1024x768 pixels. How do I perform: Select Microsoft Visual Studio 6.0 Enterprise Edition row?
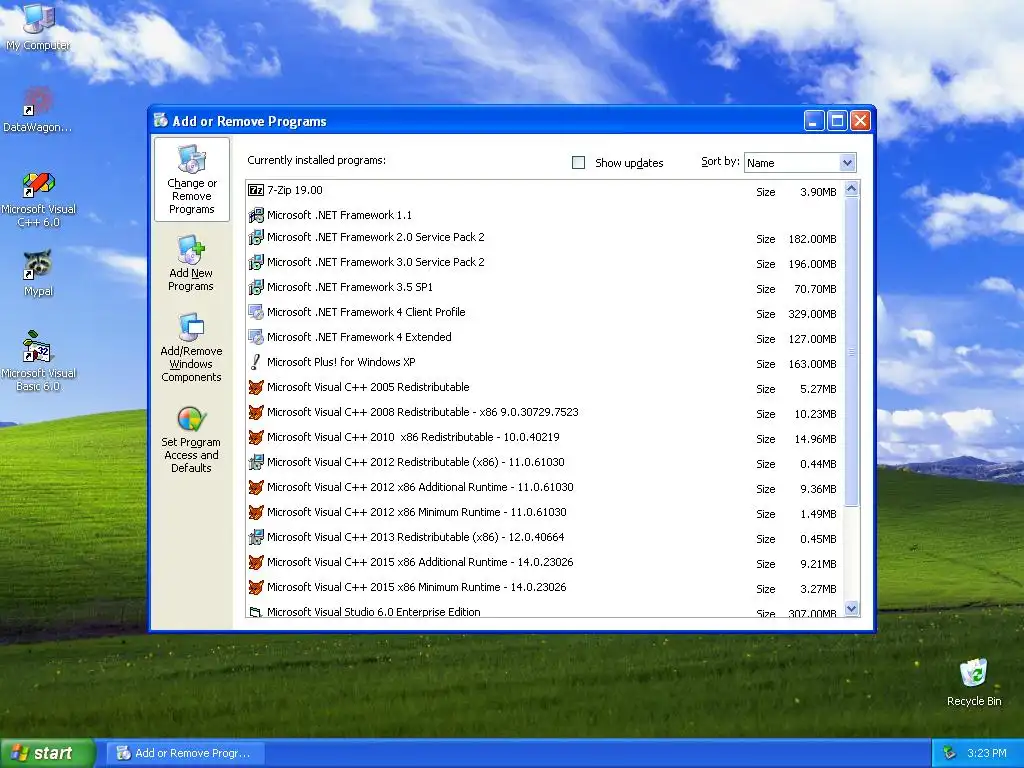click(545, 612)
